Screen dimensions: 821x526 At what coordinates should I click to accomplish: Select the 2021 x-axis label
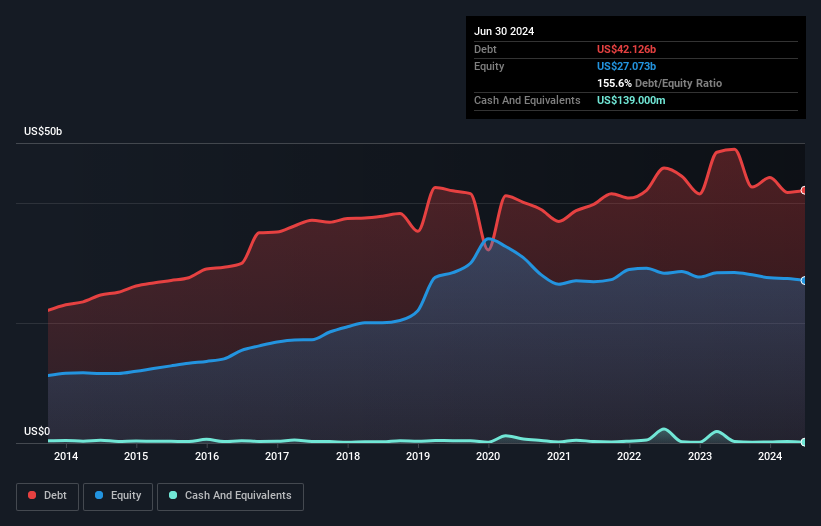coord(559,456)
